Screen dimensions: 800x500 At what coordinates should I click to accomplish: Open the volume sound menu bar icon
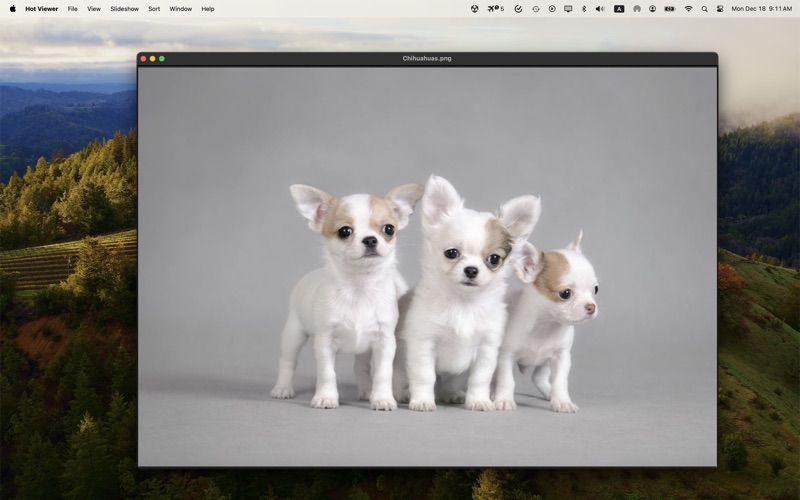[601, 9]
